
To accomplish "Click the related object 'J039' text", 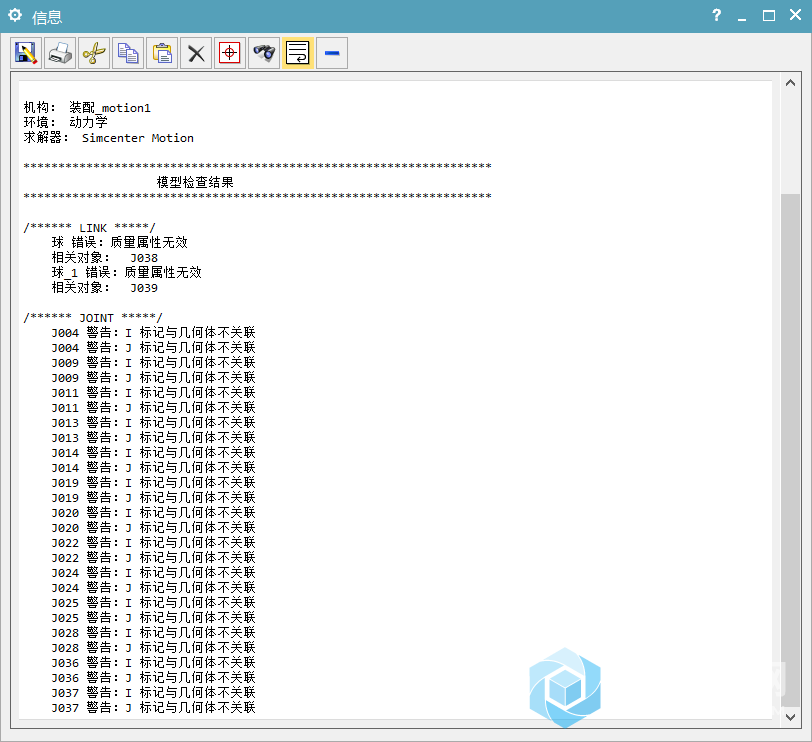I will click(144, 288).
